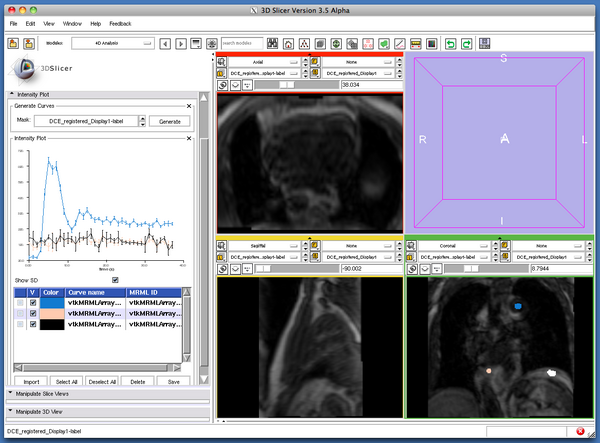Image resolution: width=600 pixels, height=443 pixels.
Task: Click the peach color swatch in curve table
Action: 51,314
